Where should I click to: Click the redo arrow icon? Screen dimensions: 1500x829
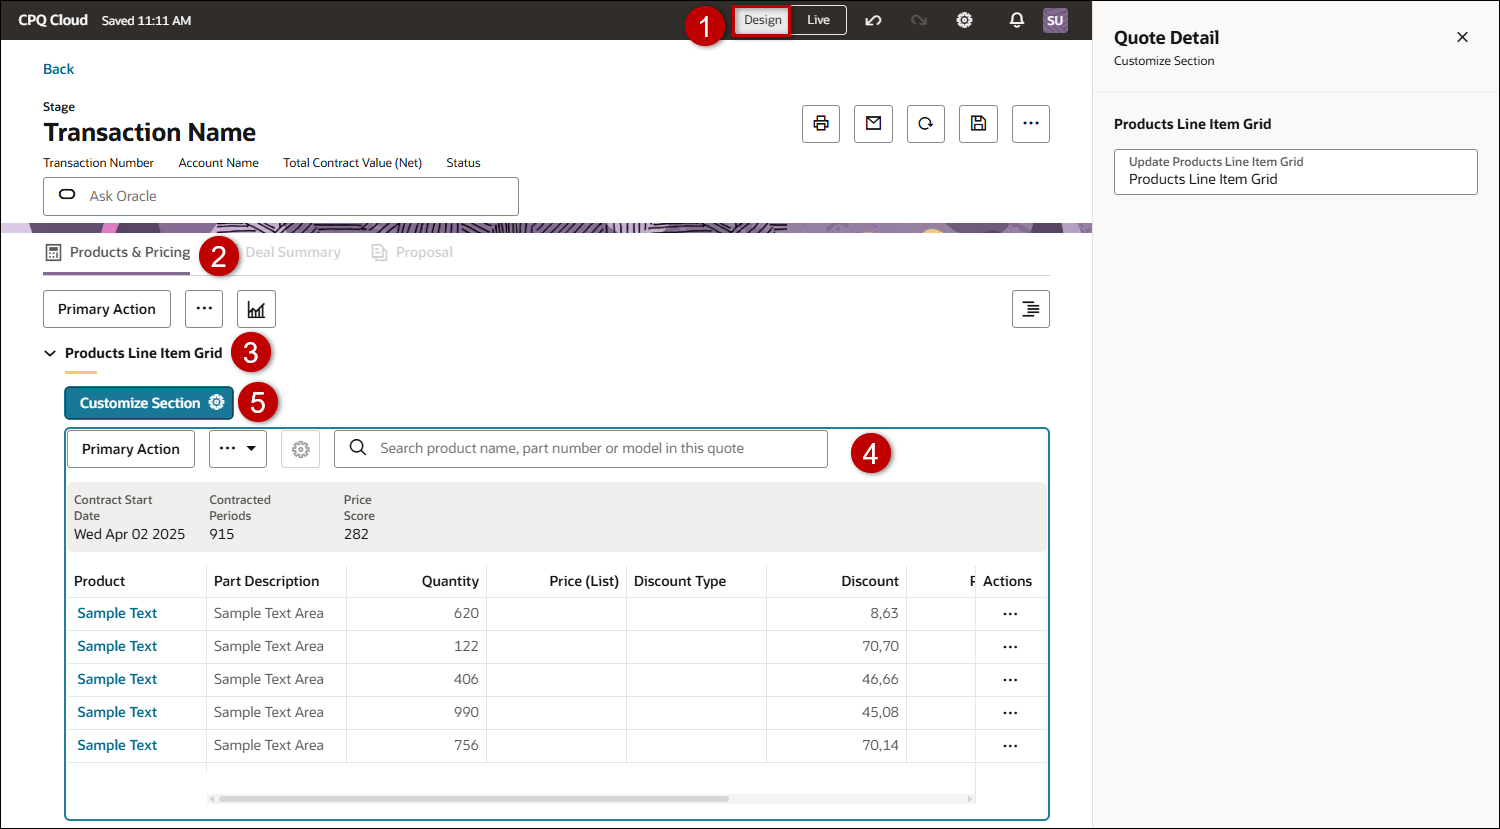coord(919,20)
